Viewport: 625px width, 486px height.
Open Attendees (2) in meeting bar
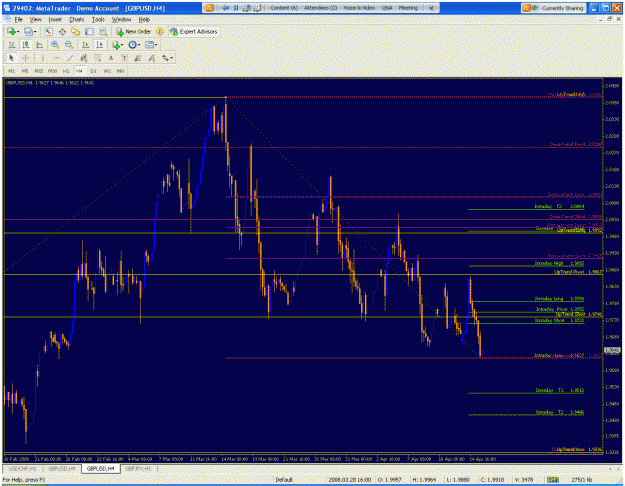320,8
